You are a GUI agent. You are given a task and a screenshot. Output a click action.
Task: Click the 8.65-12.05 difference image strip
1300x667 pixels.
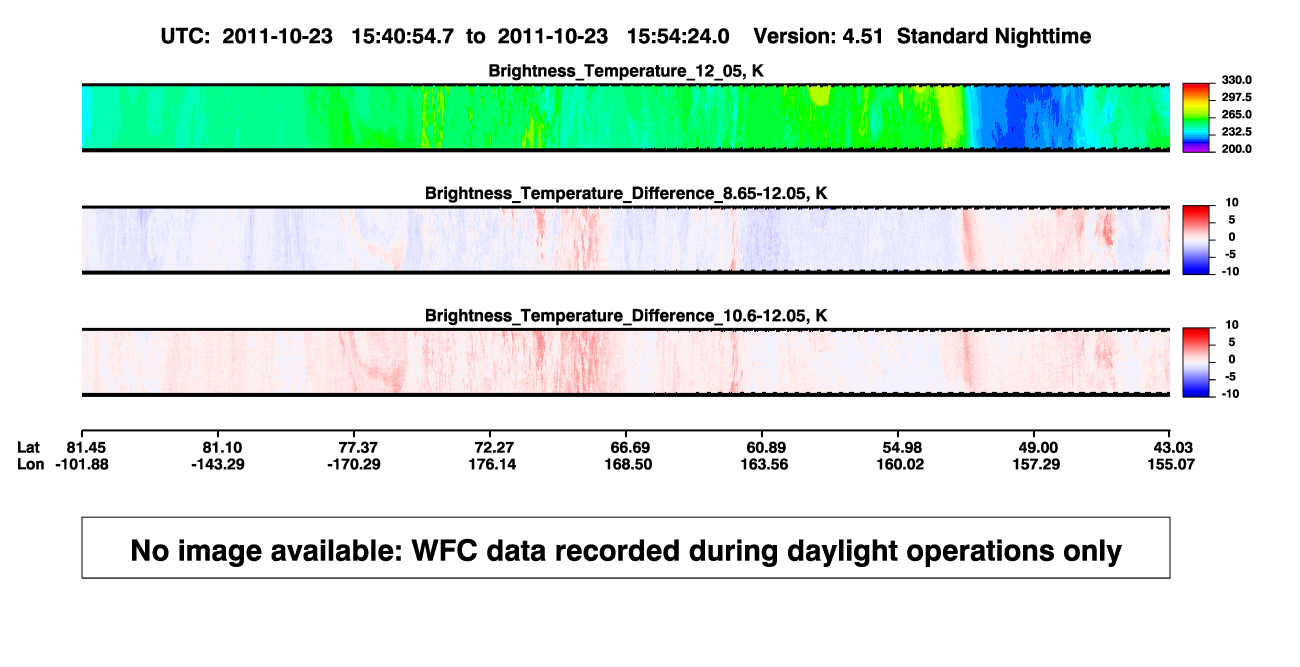pos(626,240)
